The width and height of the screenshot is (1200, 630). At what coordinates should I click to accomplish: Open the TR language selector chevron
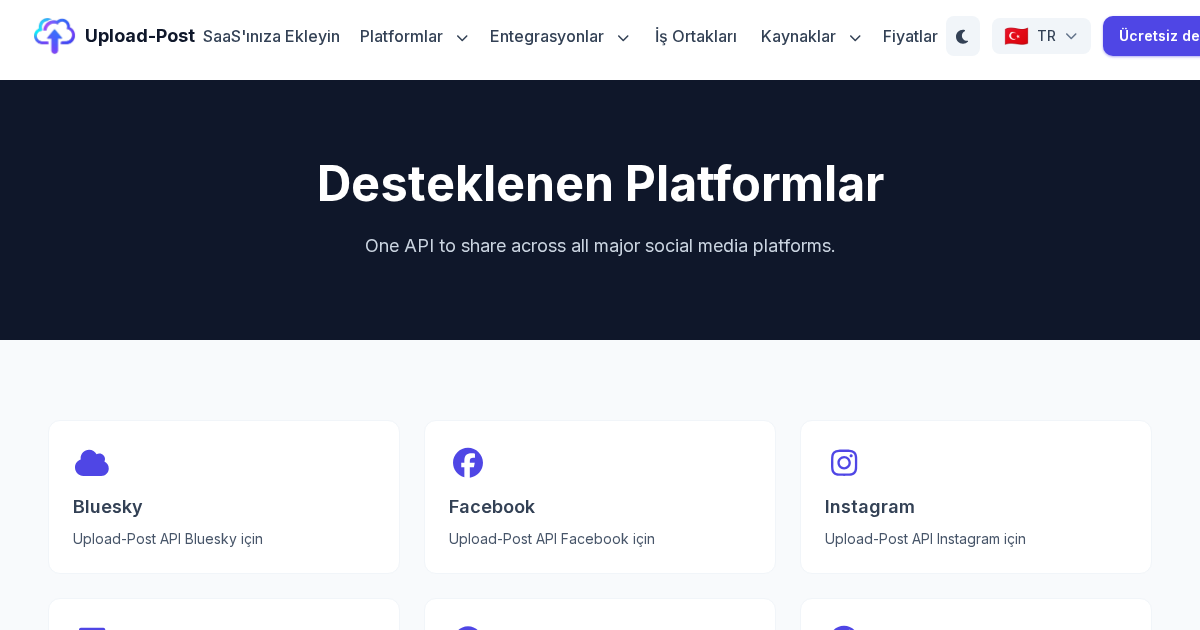[x=1071, y=36]
